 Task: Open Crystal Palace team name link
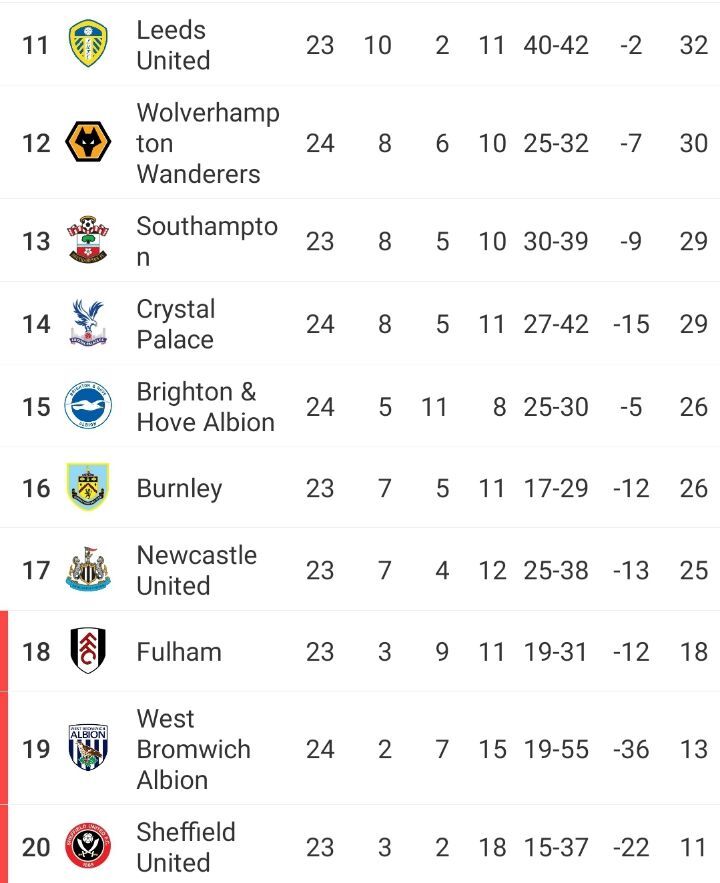pyautogui.click(x=175, y=324)
